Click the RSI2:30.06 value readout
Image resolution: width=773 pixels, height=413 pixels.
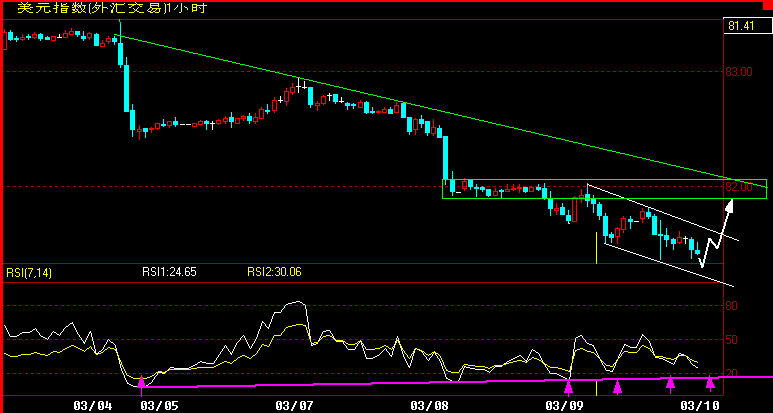click(274, 272)
